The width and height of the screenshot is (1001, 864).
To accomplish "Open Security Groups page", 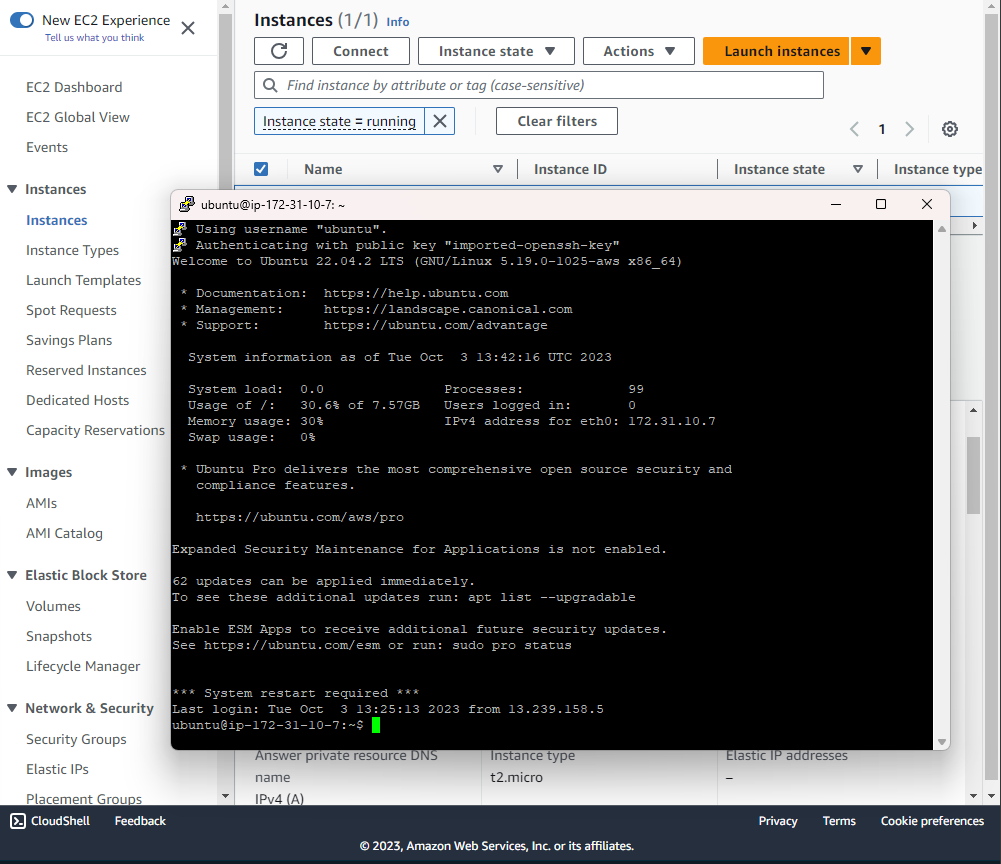I will coord(76,738).
